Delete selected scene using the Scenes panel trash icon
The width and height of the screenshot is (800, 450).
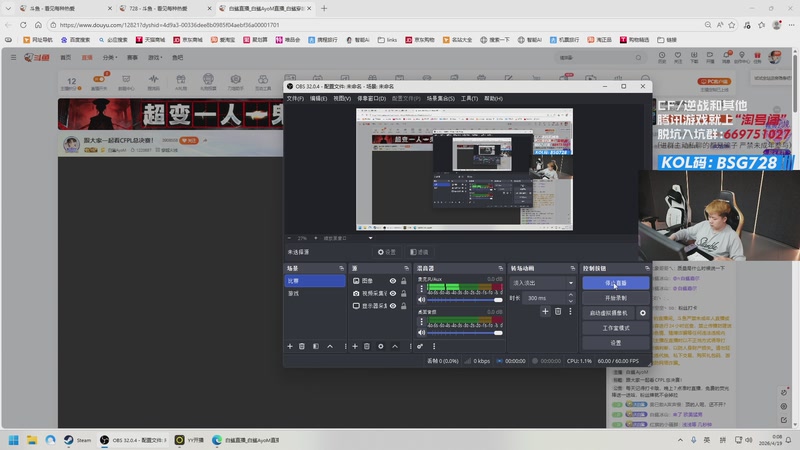point(302,346)
